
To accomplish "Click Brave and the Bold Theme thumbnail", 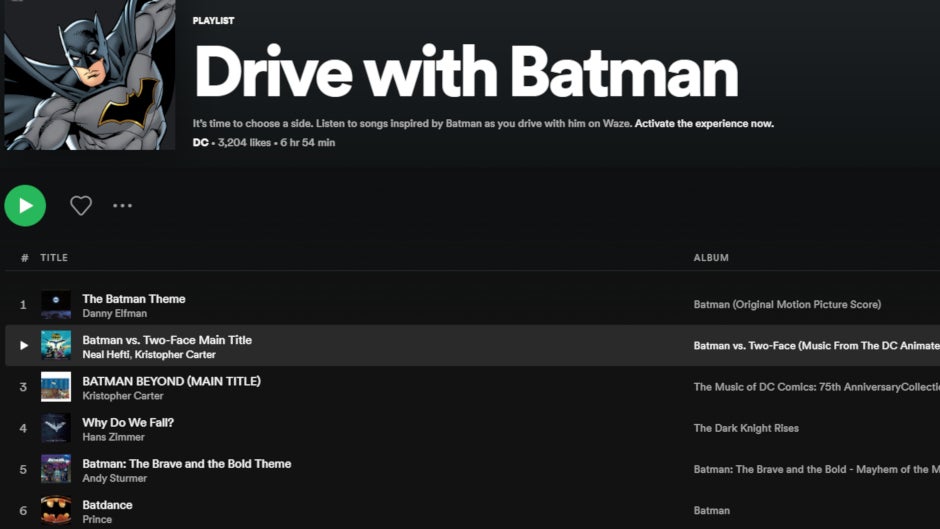I will click(56, 469).
